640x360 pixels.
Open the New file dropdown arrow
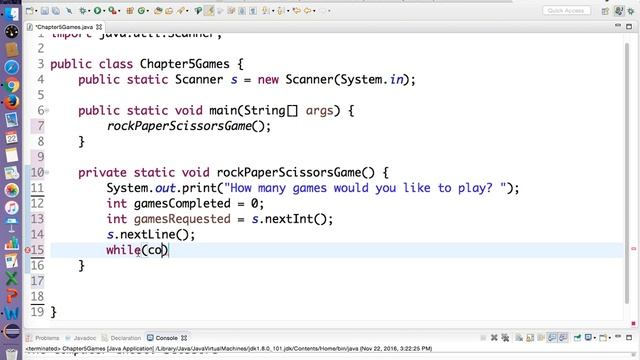pos(36,11)
